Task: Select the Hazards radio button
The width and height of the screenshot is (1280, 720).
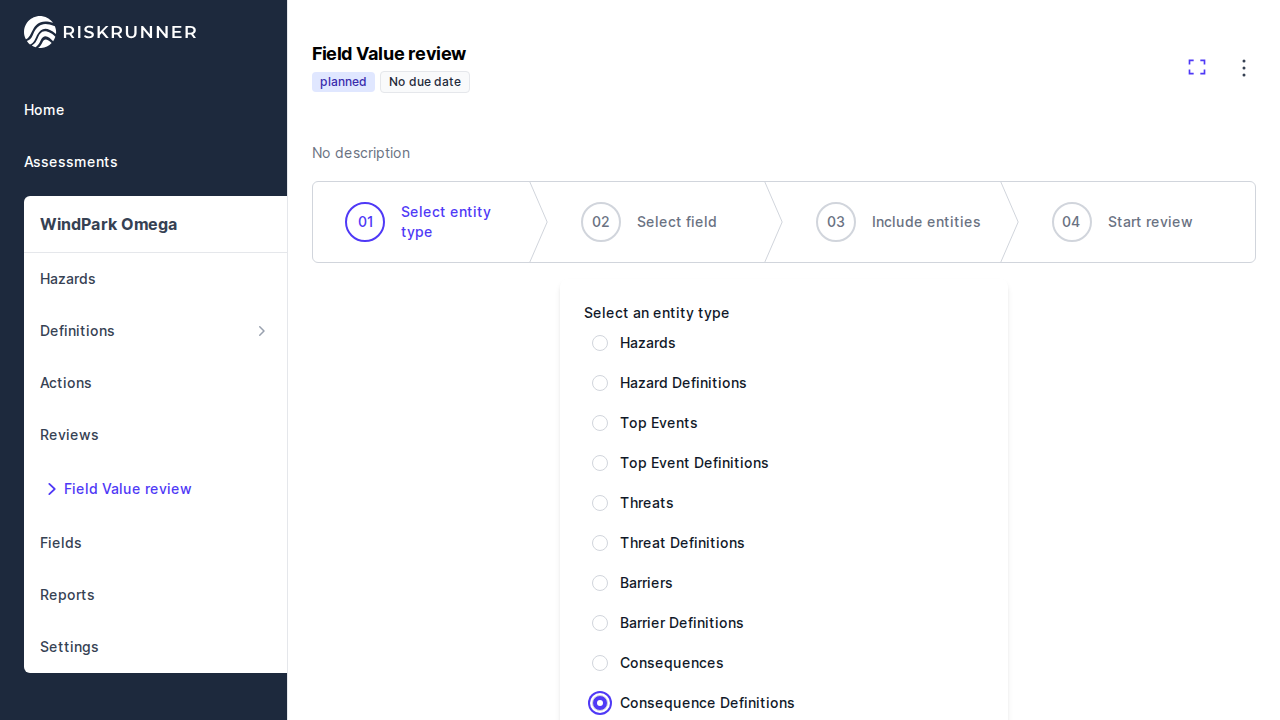Action: tap(600, 343)
